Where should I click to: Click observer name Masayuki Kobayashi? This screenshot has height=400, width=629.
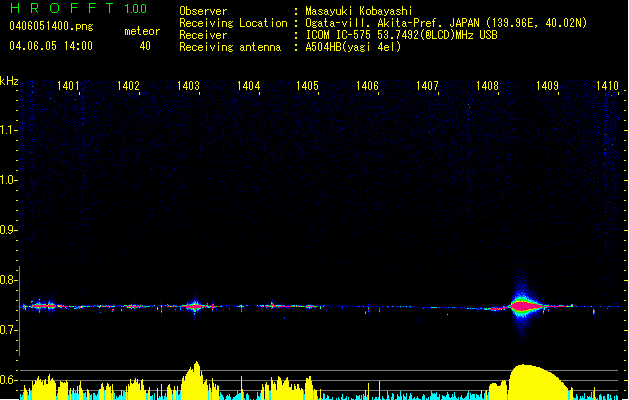click(x=359, y=11)
